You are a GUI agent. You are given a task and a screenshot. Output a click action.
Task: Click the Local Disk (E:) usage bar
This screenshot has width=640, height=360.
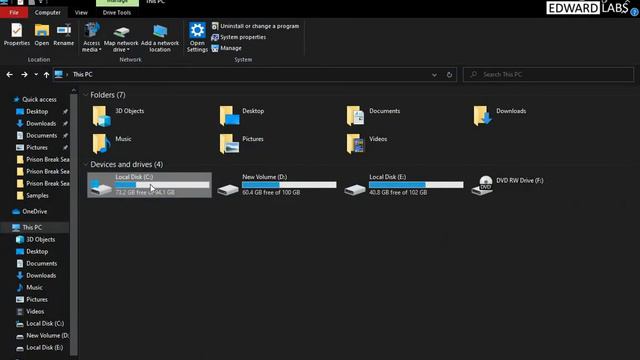(416, 185)
